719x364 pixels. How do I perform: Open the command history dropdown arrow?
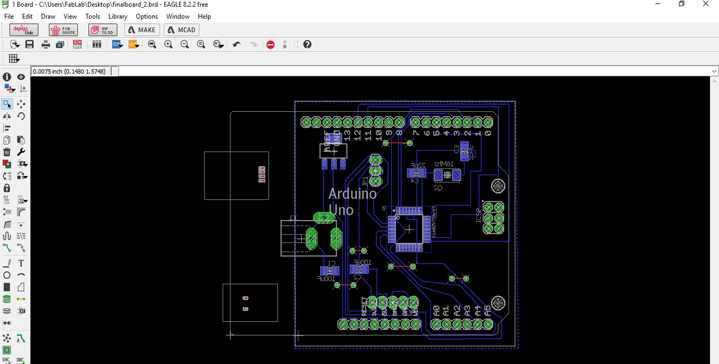click(x=713, y=72)
